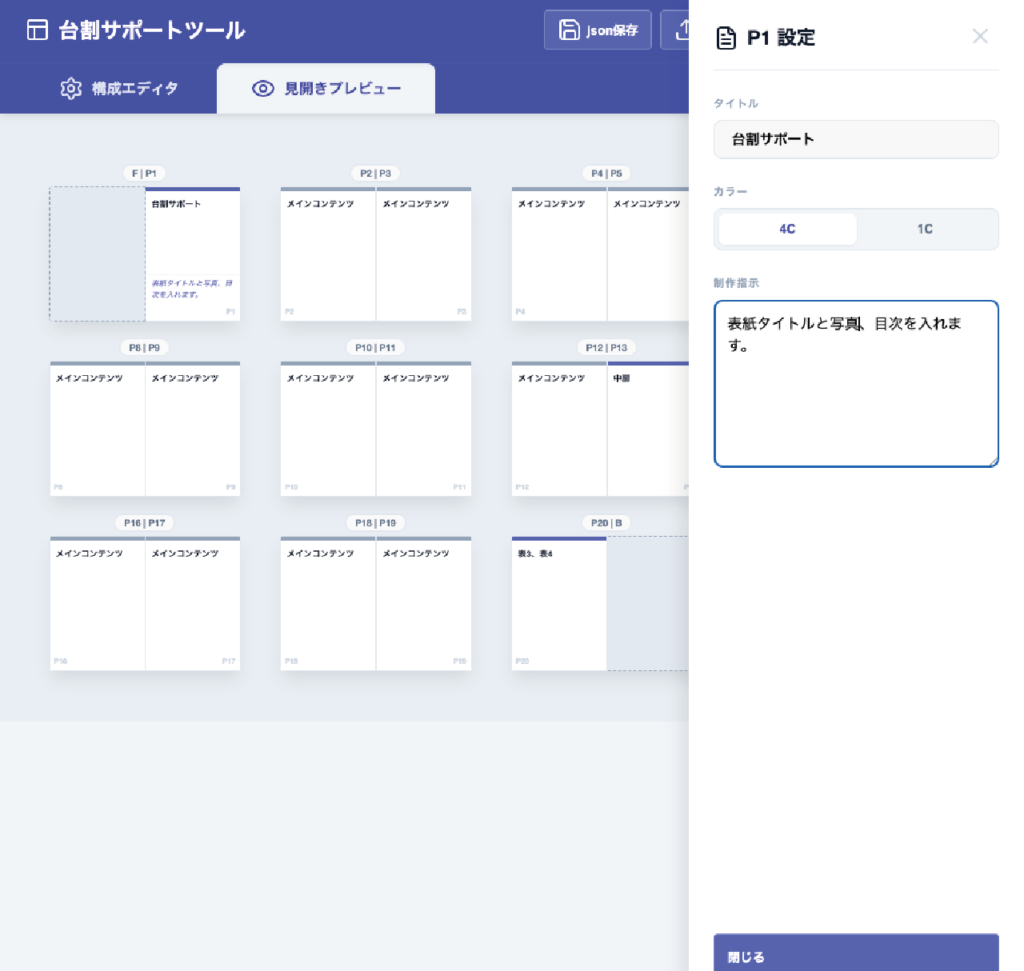Click the 台割サポートツール layout logo icon
This screenshot has width=1024, height=971.
(x=37, y=30)
